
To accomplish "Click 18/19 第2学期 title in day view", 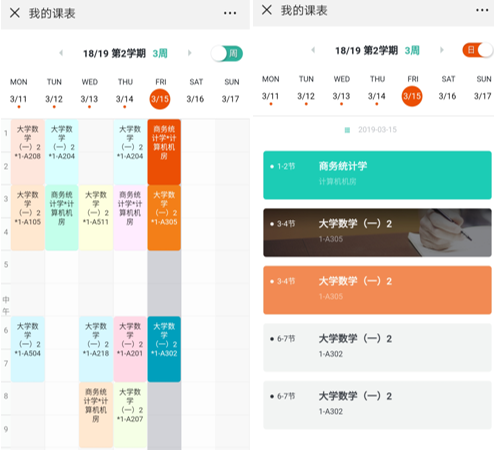I will coord(366,50).
